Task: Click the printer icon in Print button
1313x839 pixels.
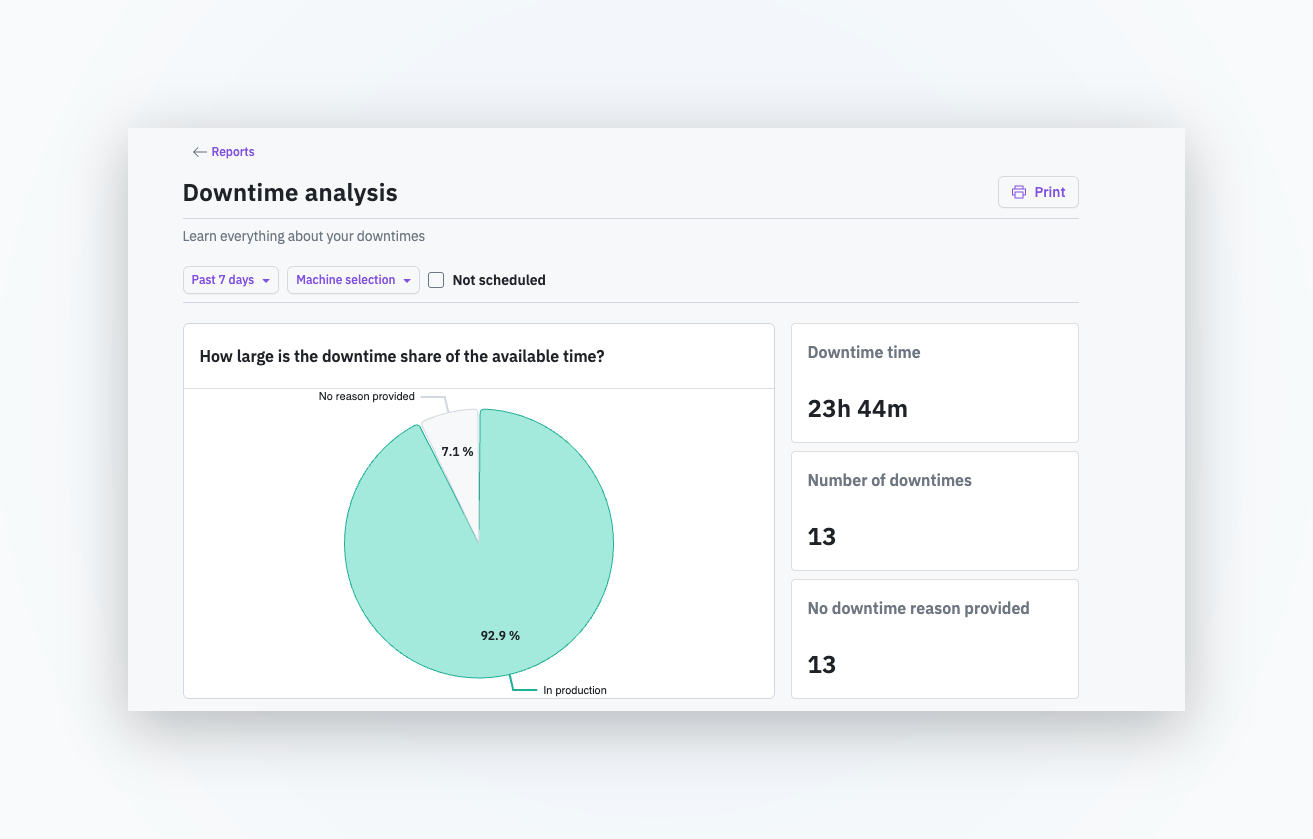Action: [x=1019, y=192]
